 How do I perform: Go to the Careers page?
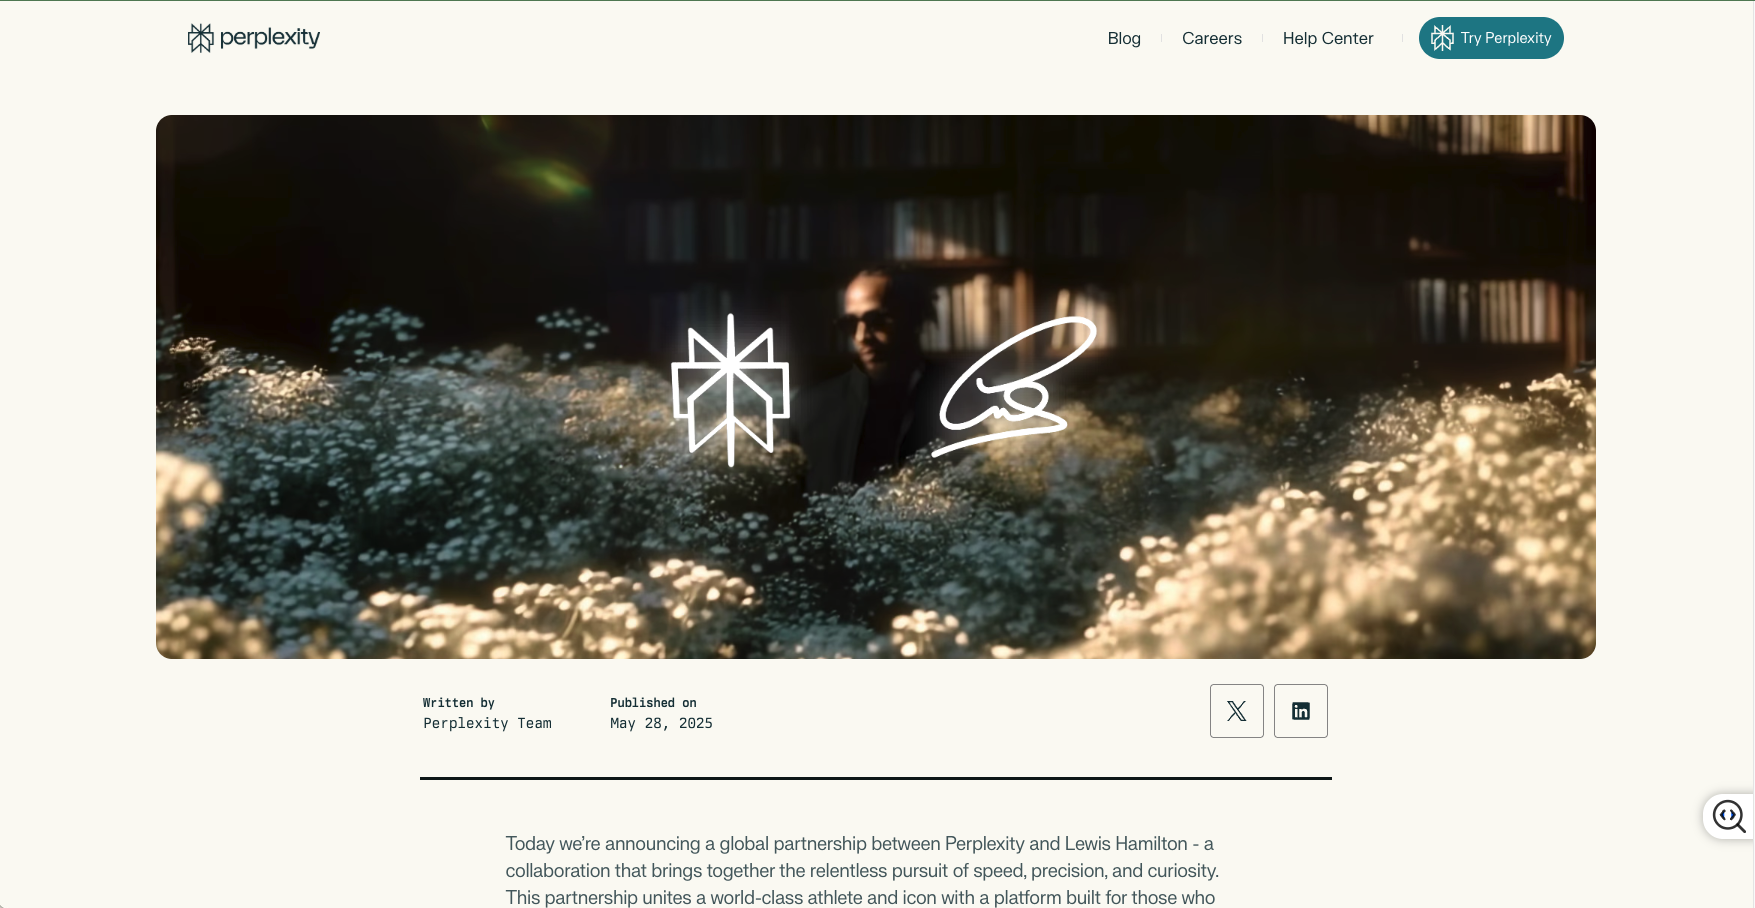(1211, 38)
